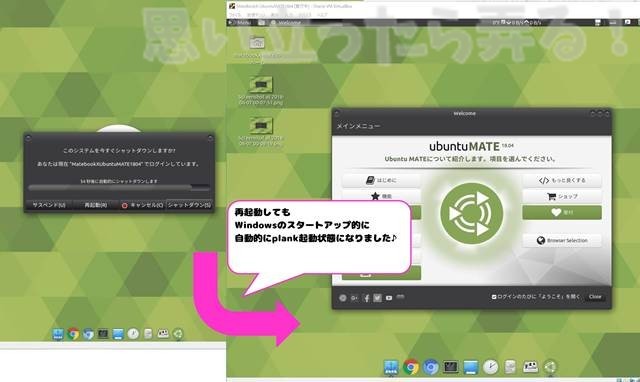Open VirtualBox デバイス menu

pyautogui.click(x=304, y=15)
